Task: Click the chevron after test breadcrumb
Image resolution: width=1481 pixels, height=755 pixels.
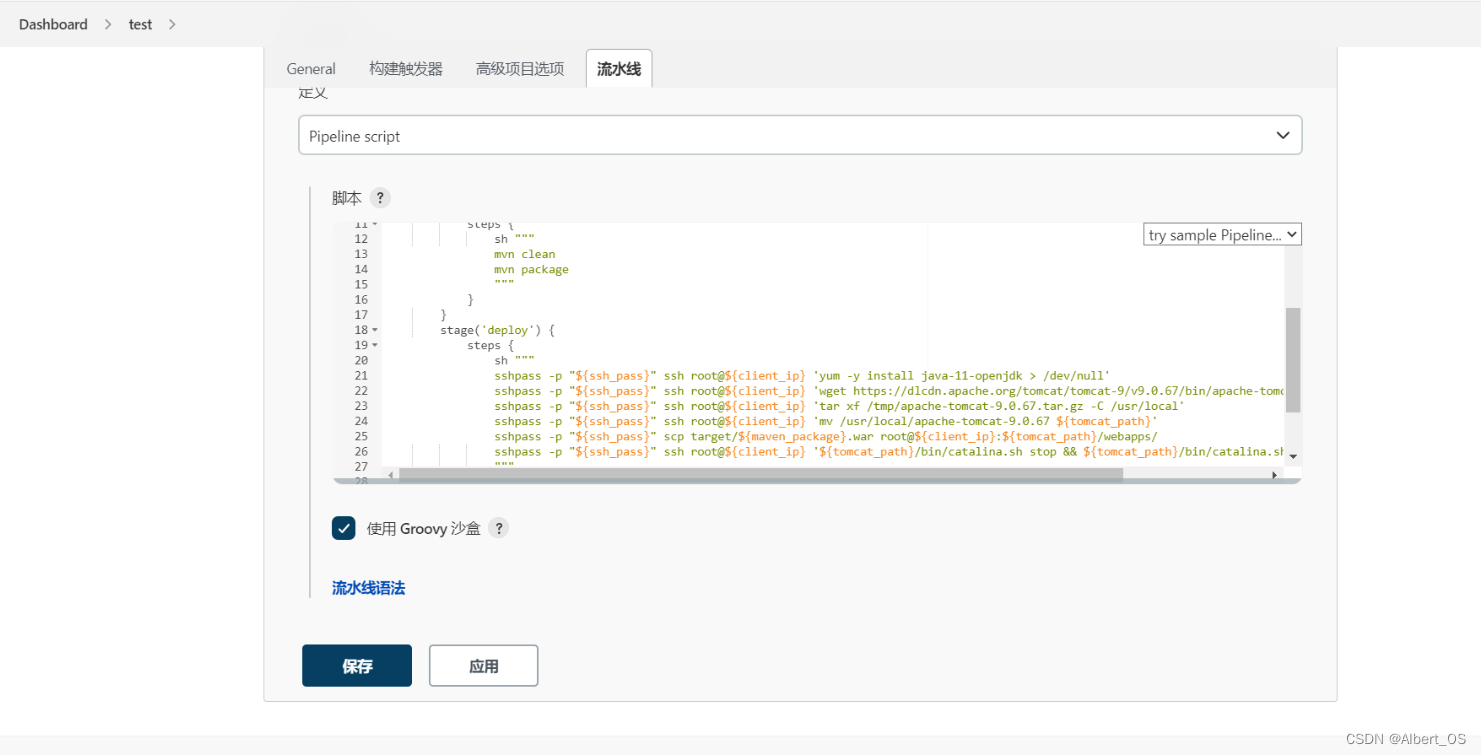Action: click(x=172, y=24)
